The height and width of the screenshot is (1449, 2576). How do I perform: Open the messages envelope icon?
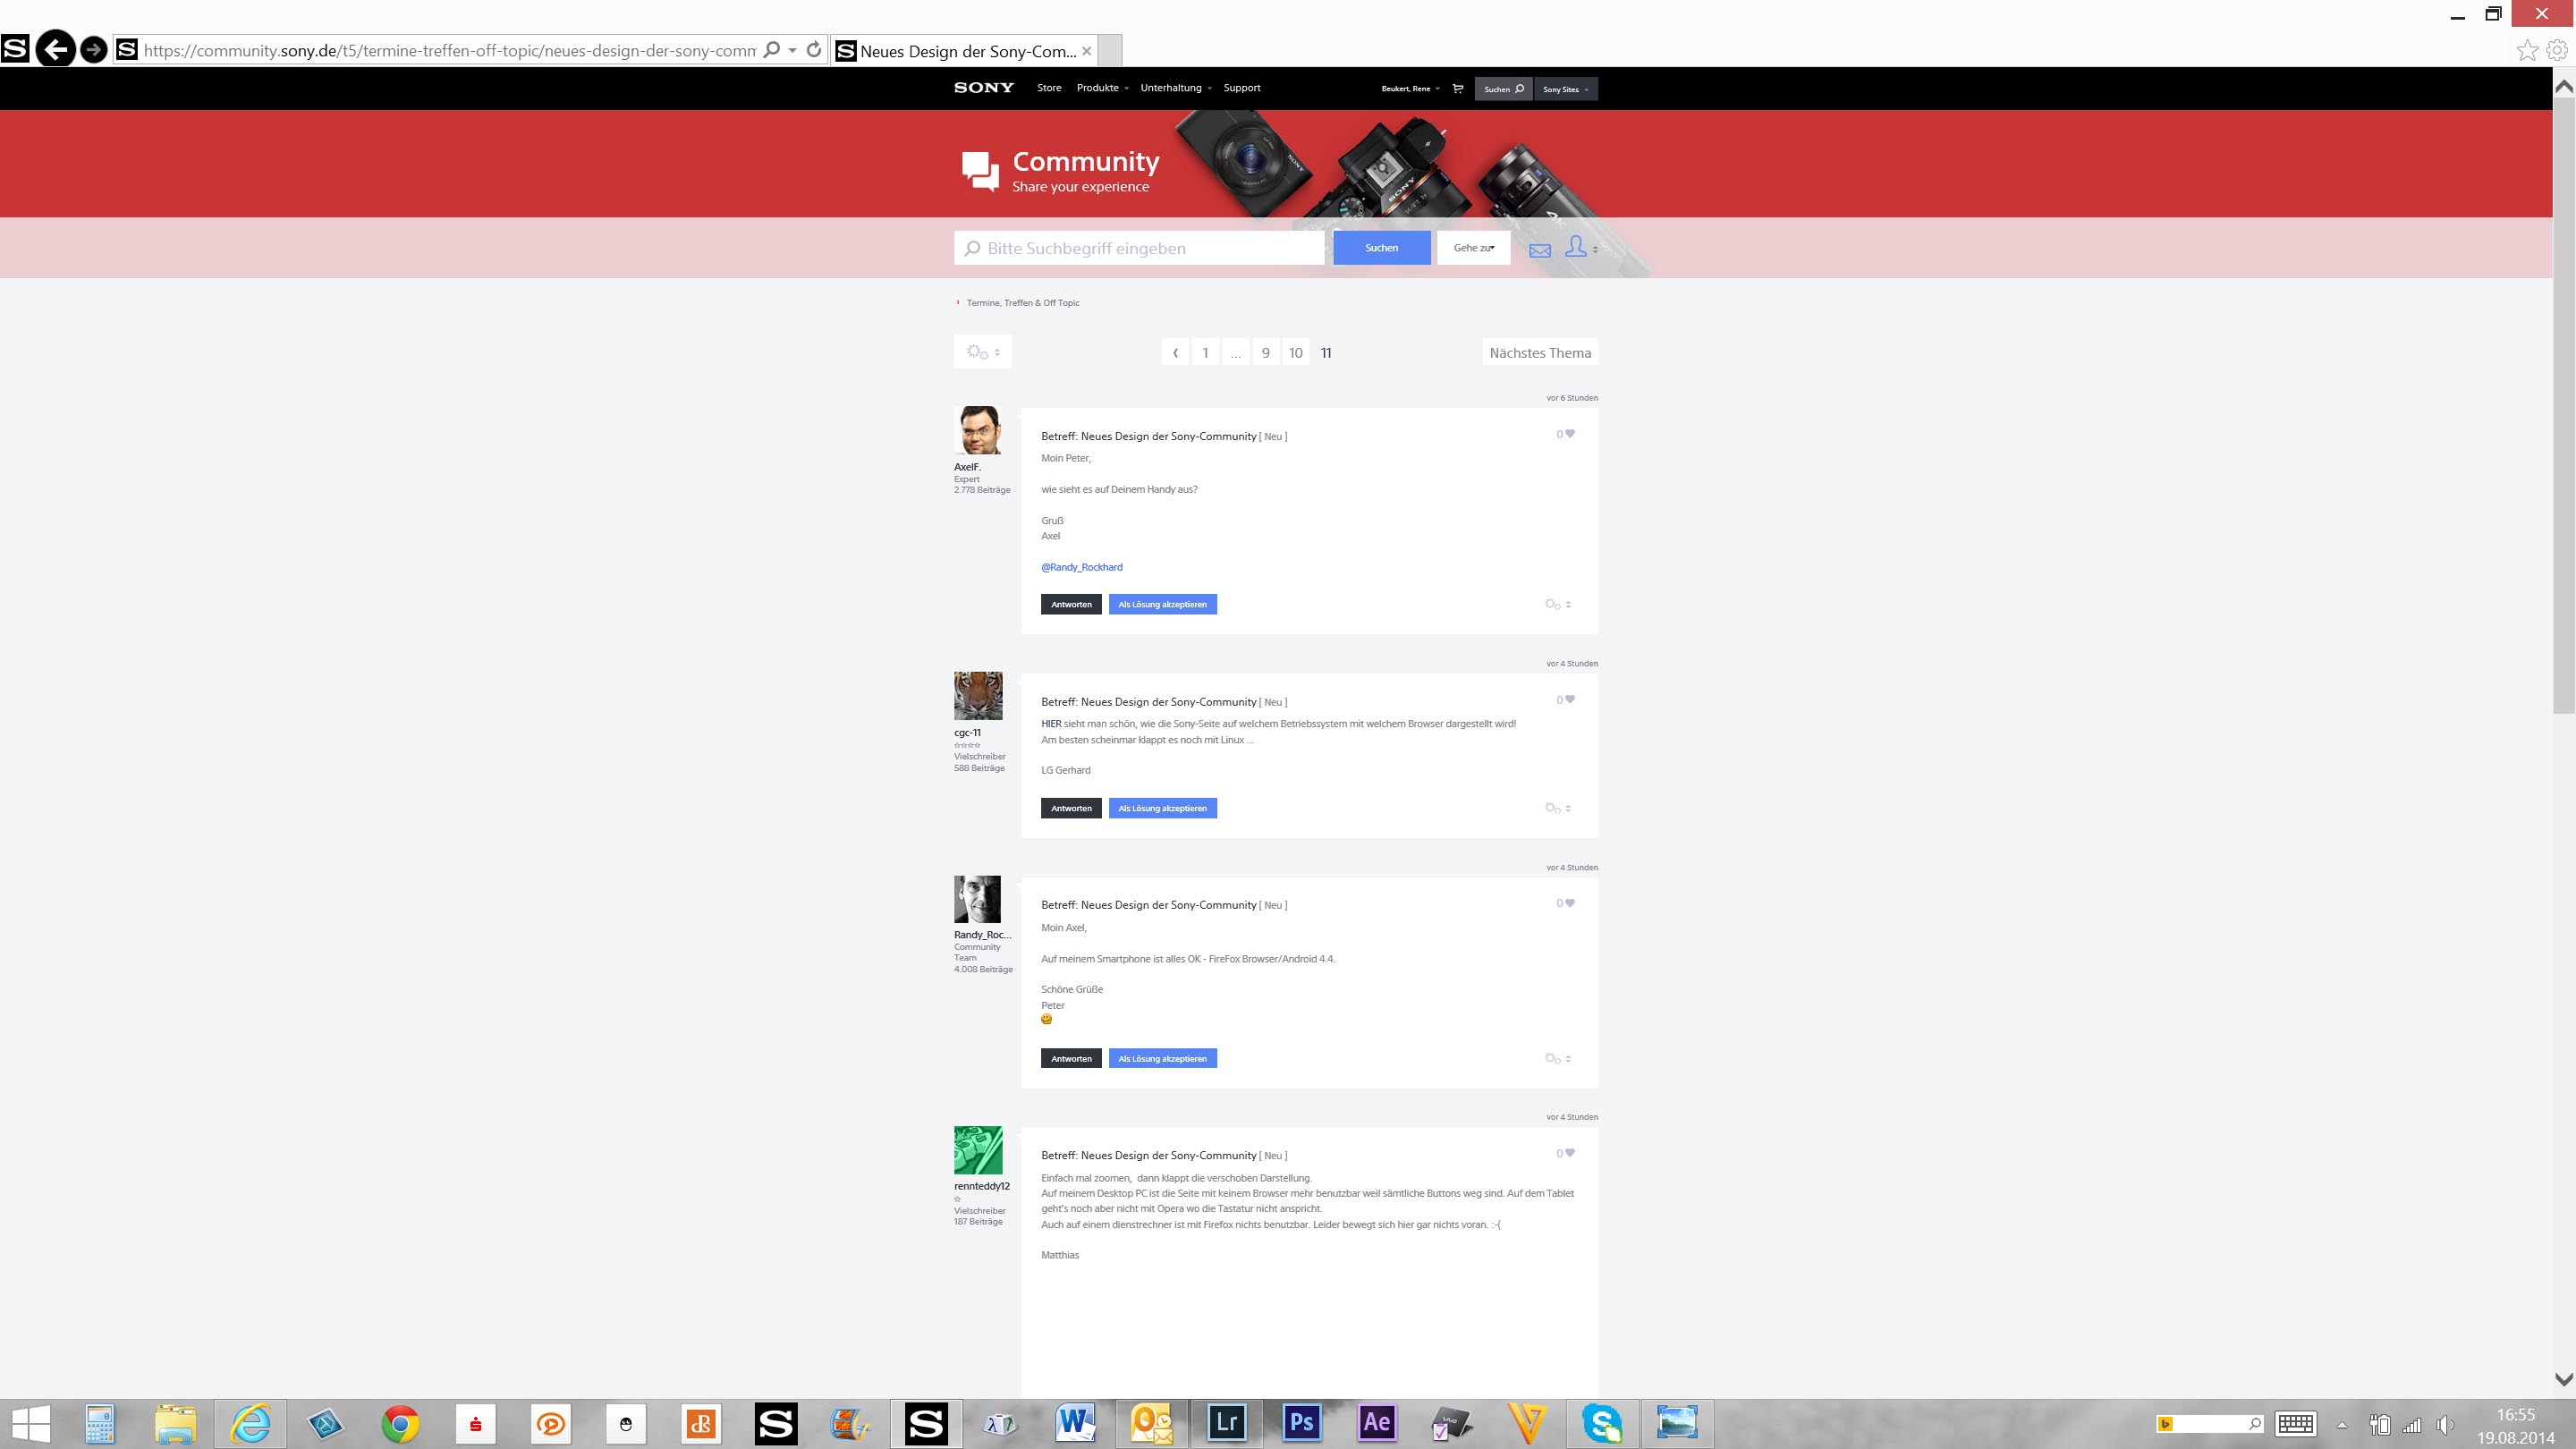[x=1540, y=250]
